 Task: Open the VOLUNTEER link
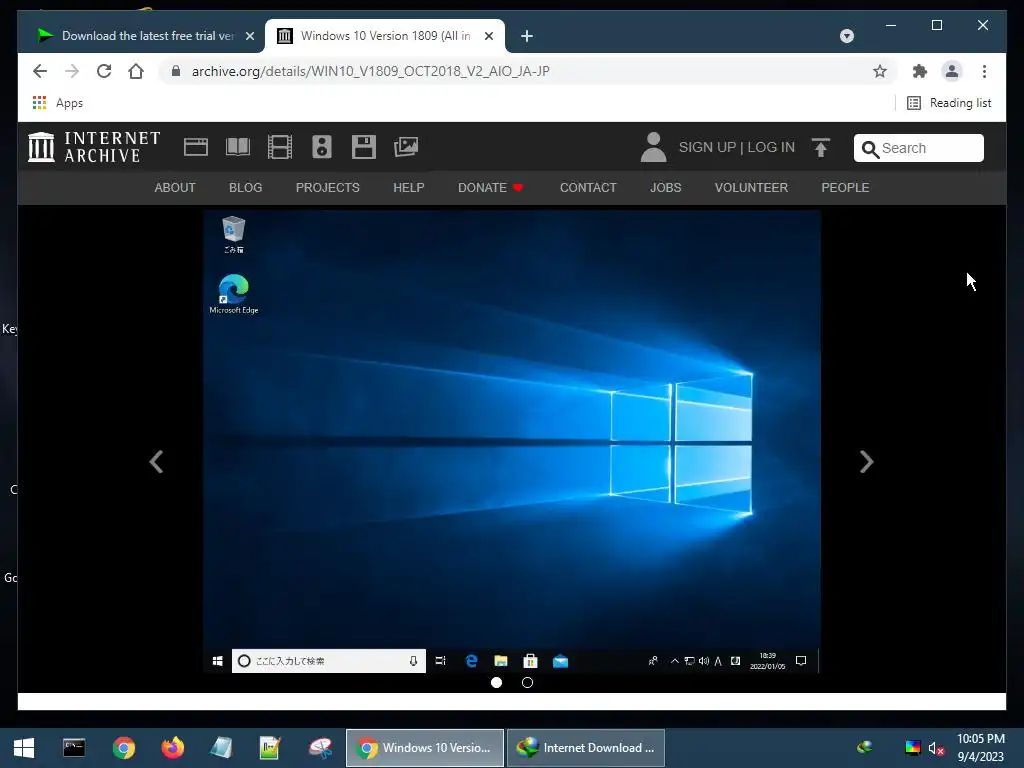click(x=751, y=188)
